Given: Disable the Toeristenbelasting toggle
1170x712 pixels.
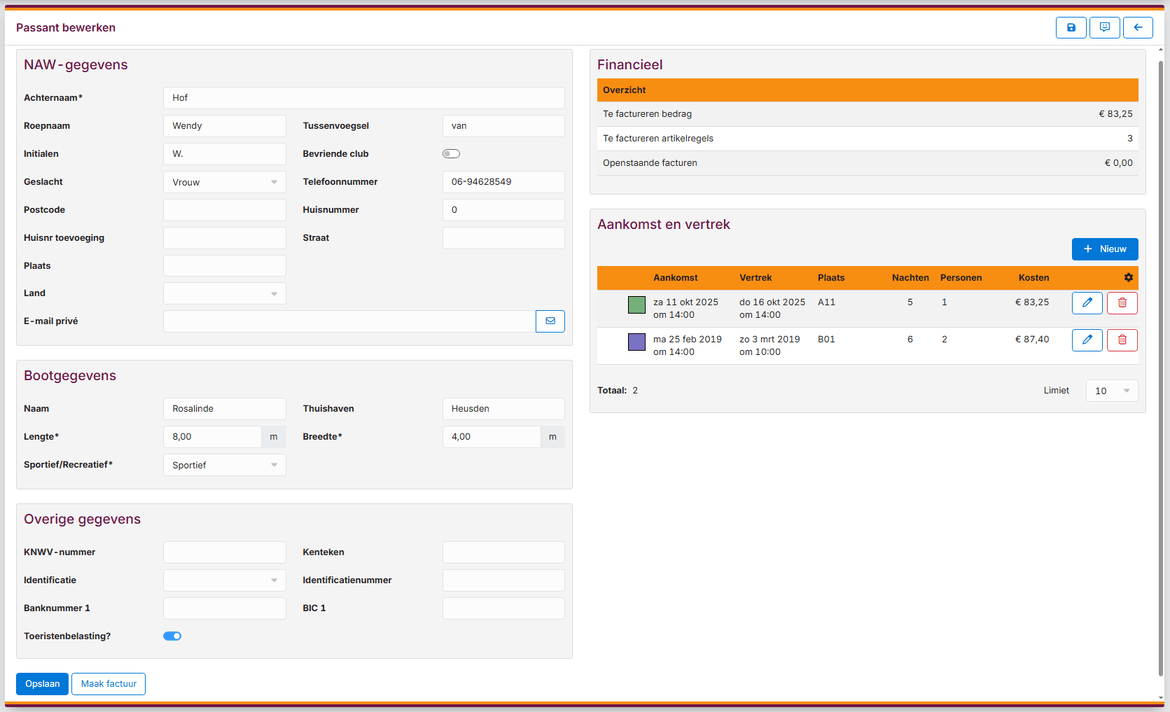Looking at the screenshot, I should tap(172, 636).
